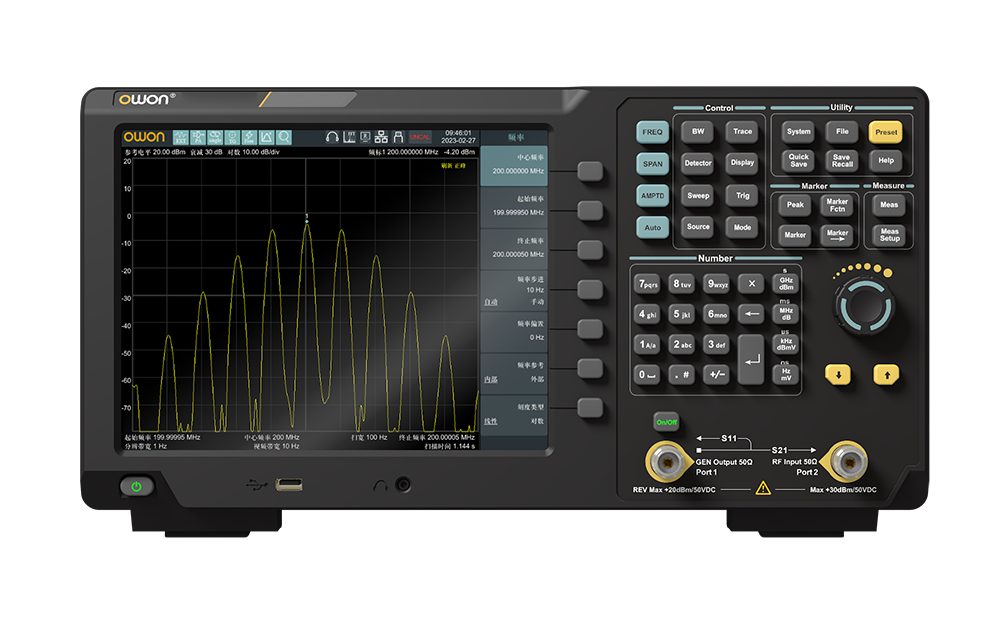Tap the red UNCAL indicator
The width and height of the screenshot is (1000, 618).
click(x=420, y=137)
